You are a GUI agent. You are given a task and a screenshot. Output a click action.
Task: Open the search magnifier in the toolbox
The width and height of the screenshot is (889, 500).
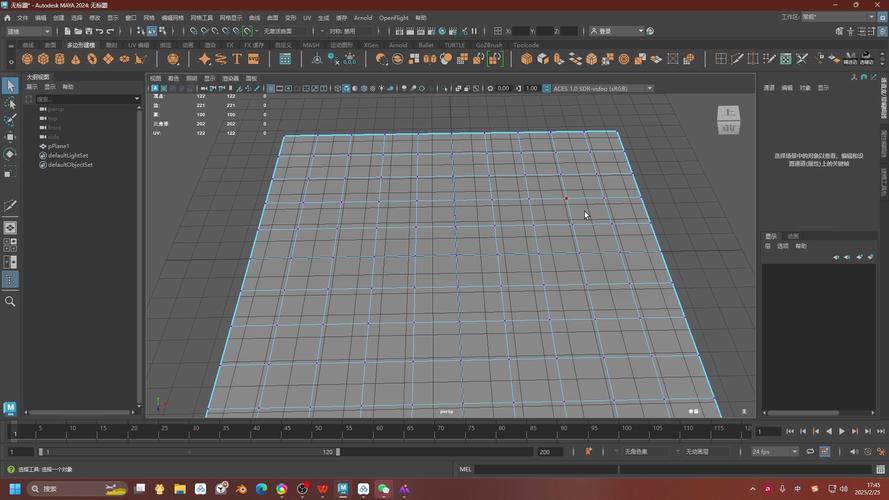click(x=10, y=301)
